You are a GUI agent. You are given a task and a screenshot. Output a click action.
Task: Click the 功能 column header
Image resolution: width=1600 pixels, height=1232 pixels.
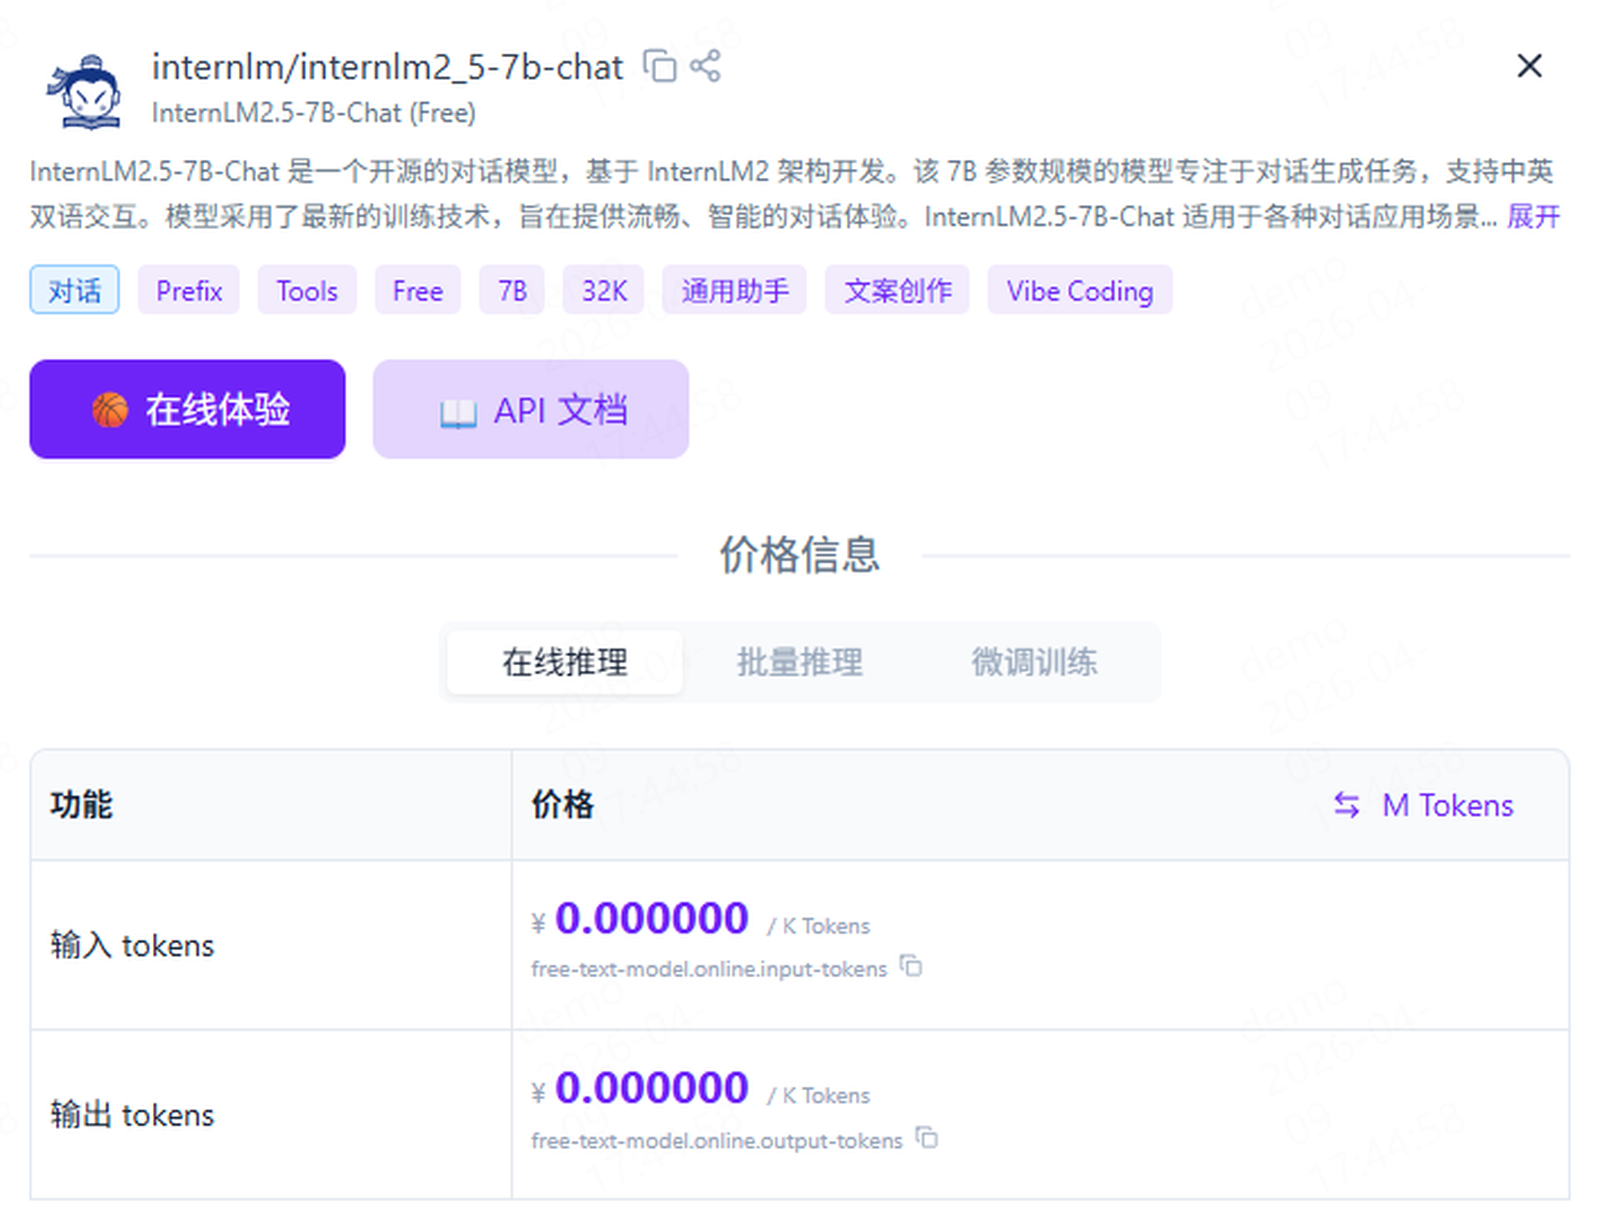pos(82,805)
